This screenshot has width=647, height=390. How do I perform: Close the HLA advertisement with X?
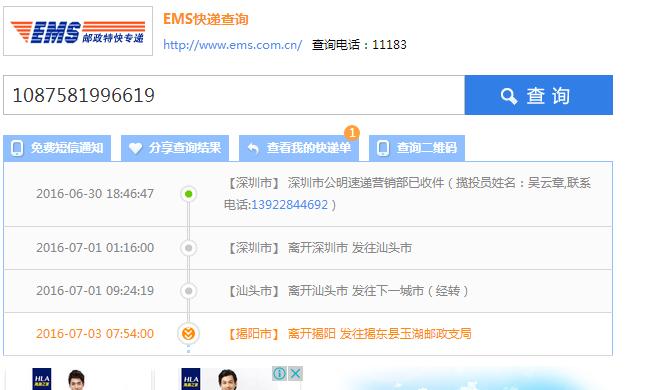(x=295, y=374)
